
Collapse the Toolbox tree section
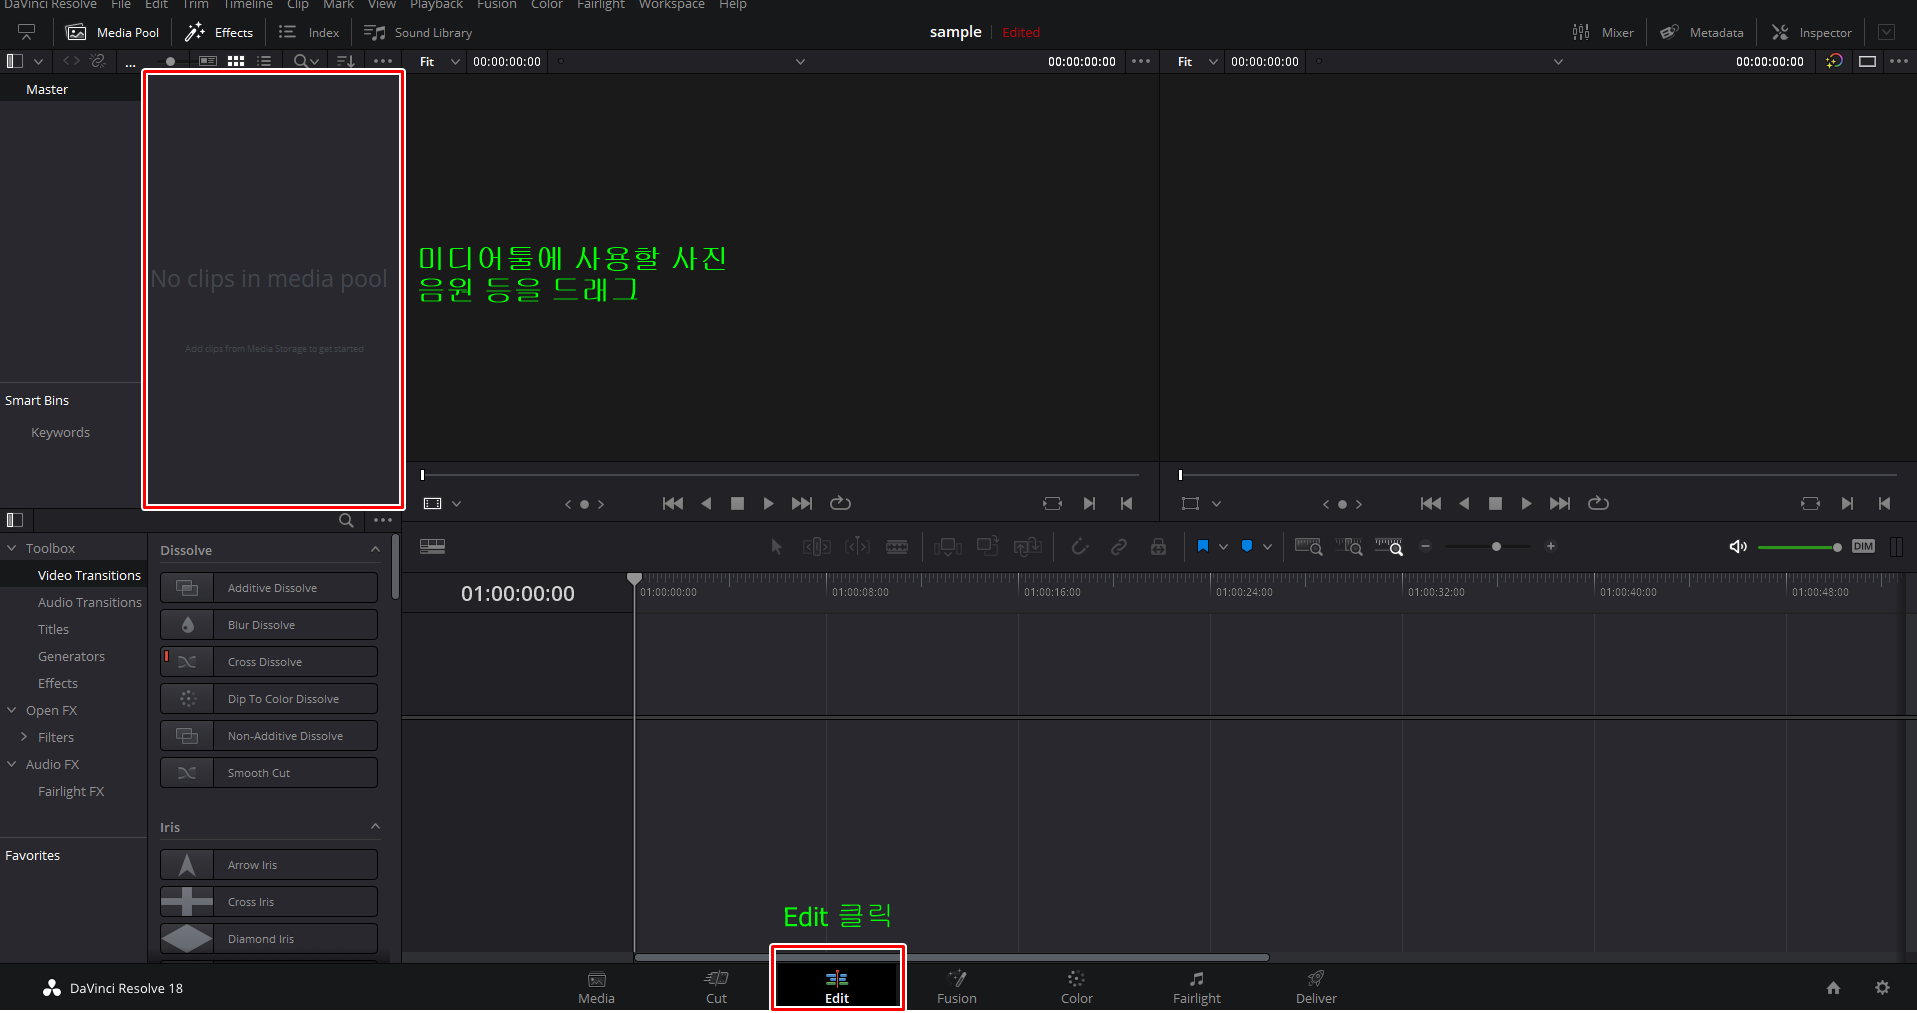pyautogui.click(x=12, y=548)
